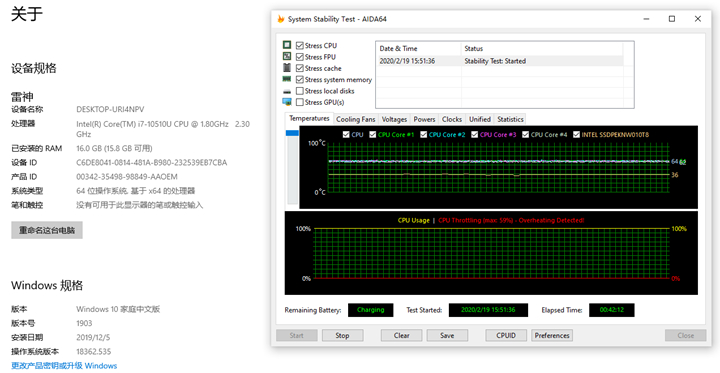720x373 pixels.
Task: Click the cache chip icon beside Stress cache
Action: tap(287, 68)
